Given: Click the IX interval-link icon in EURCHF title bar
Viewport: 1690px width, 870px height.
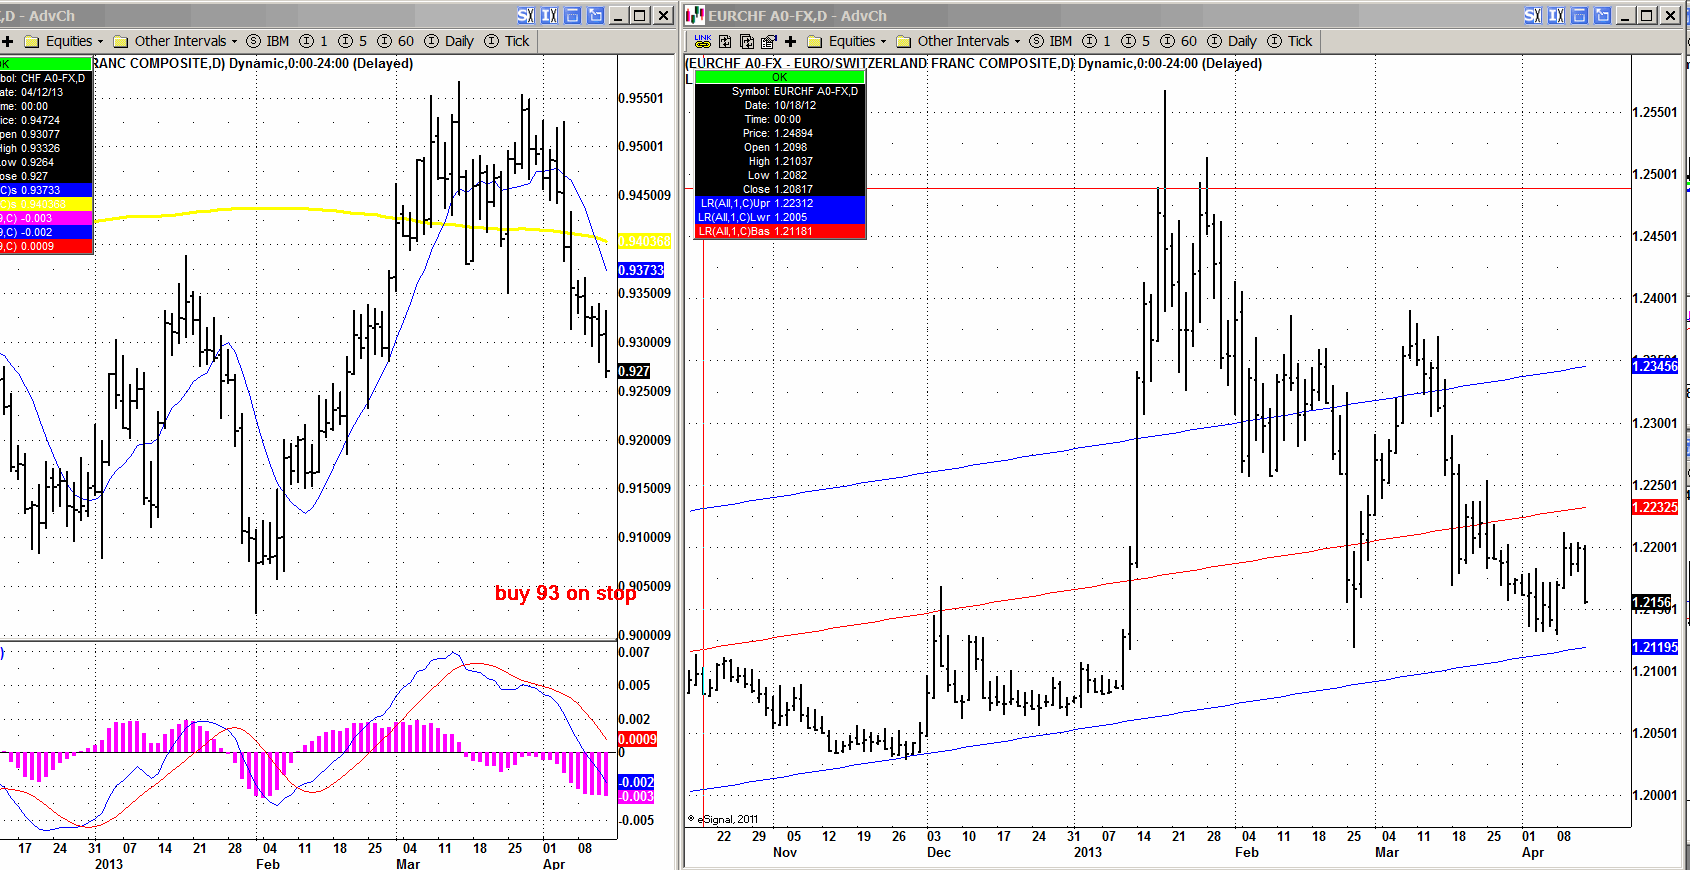Looking at the screenshot, I should (x=1556, y=15).
